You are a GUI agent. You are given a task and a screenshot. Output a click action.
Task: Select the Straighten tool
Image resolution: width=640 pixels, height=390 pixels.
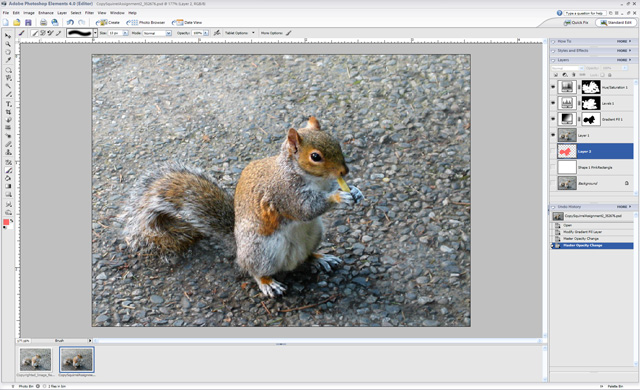[8, 128]
